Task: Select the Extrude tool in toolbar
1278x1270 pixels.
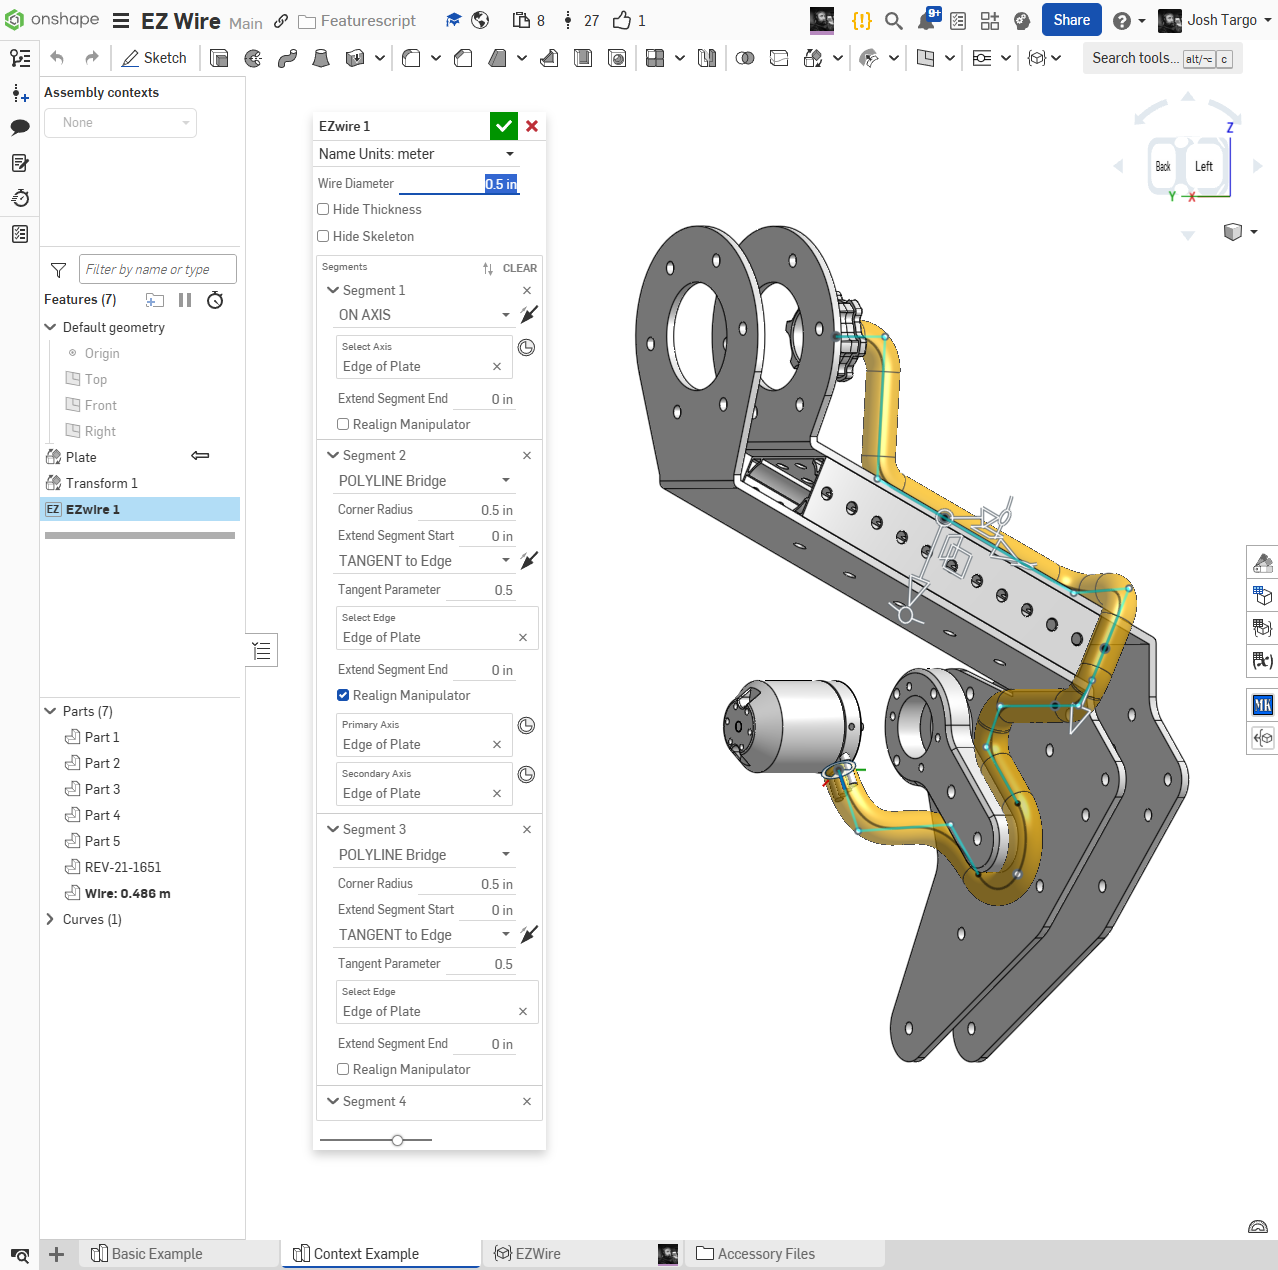Action: 219,58
